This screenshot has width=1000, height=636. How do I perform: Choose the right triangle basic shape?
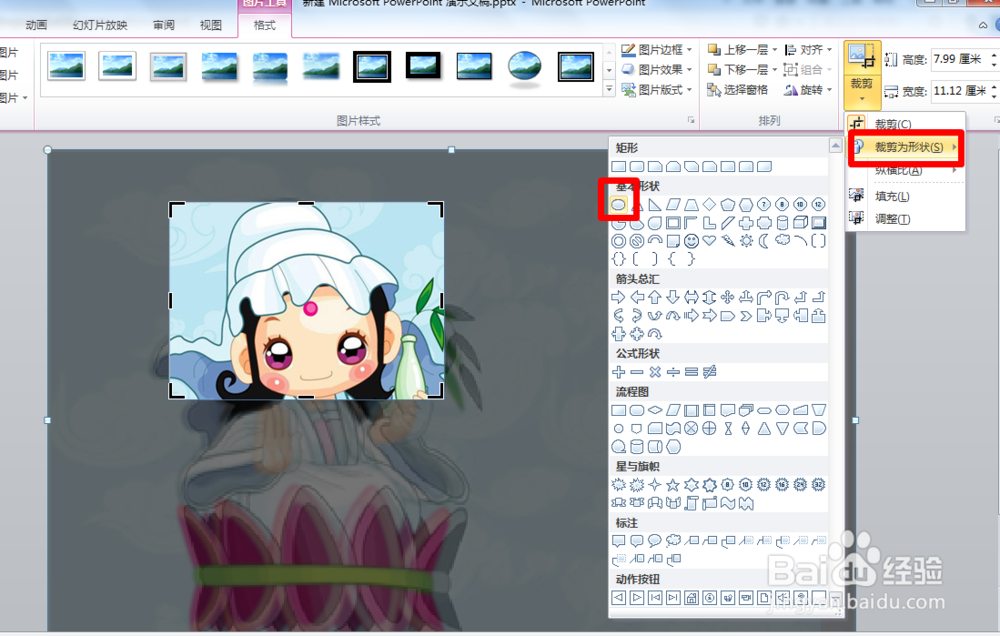tap(654, 205)
